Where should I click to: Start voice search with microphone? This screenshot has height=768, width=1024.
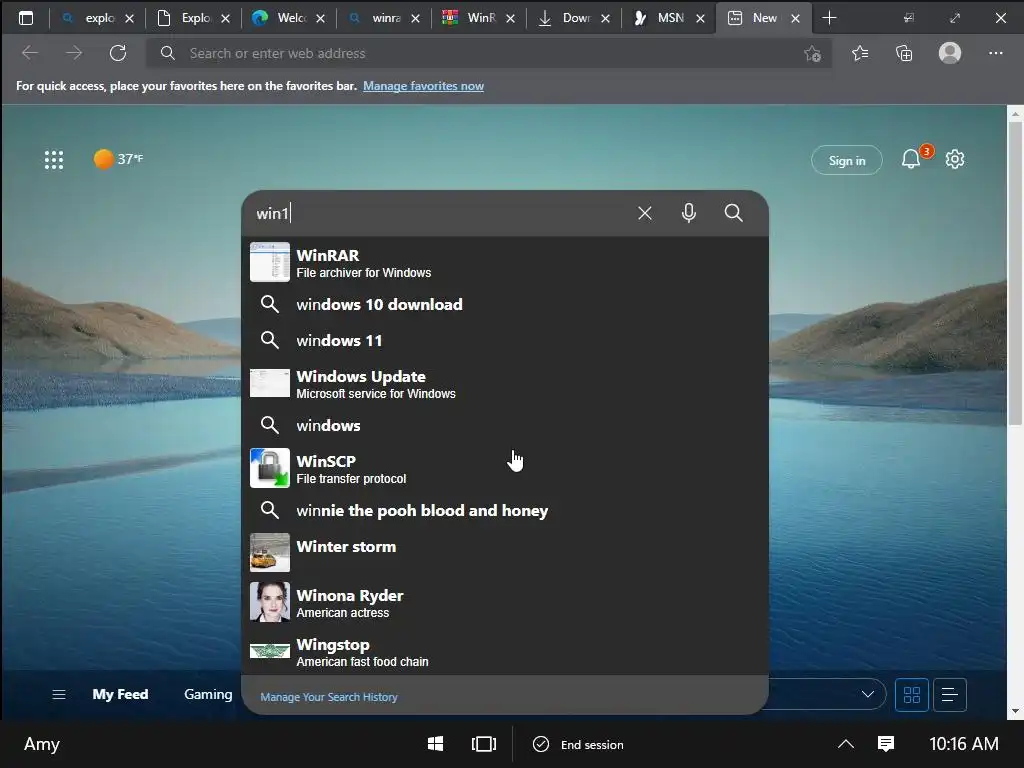[x=688, y=213]
